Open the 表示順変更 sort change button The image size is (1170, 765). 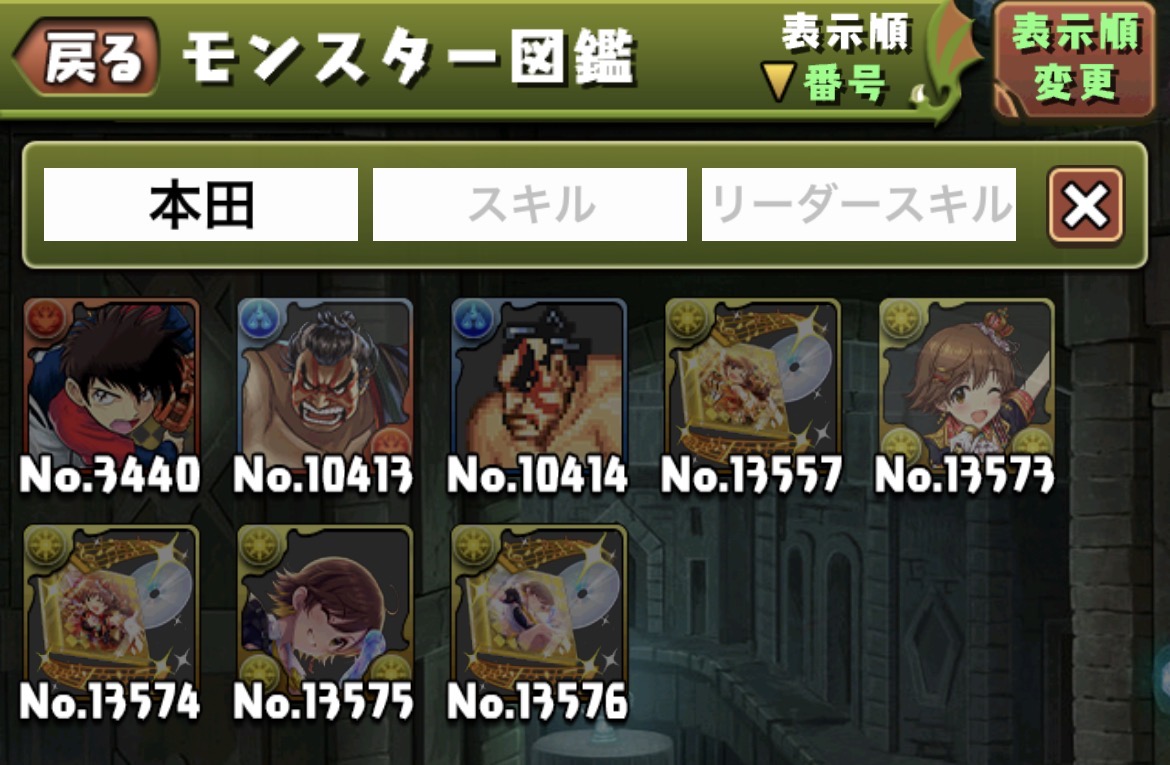coord(1075,58)
